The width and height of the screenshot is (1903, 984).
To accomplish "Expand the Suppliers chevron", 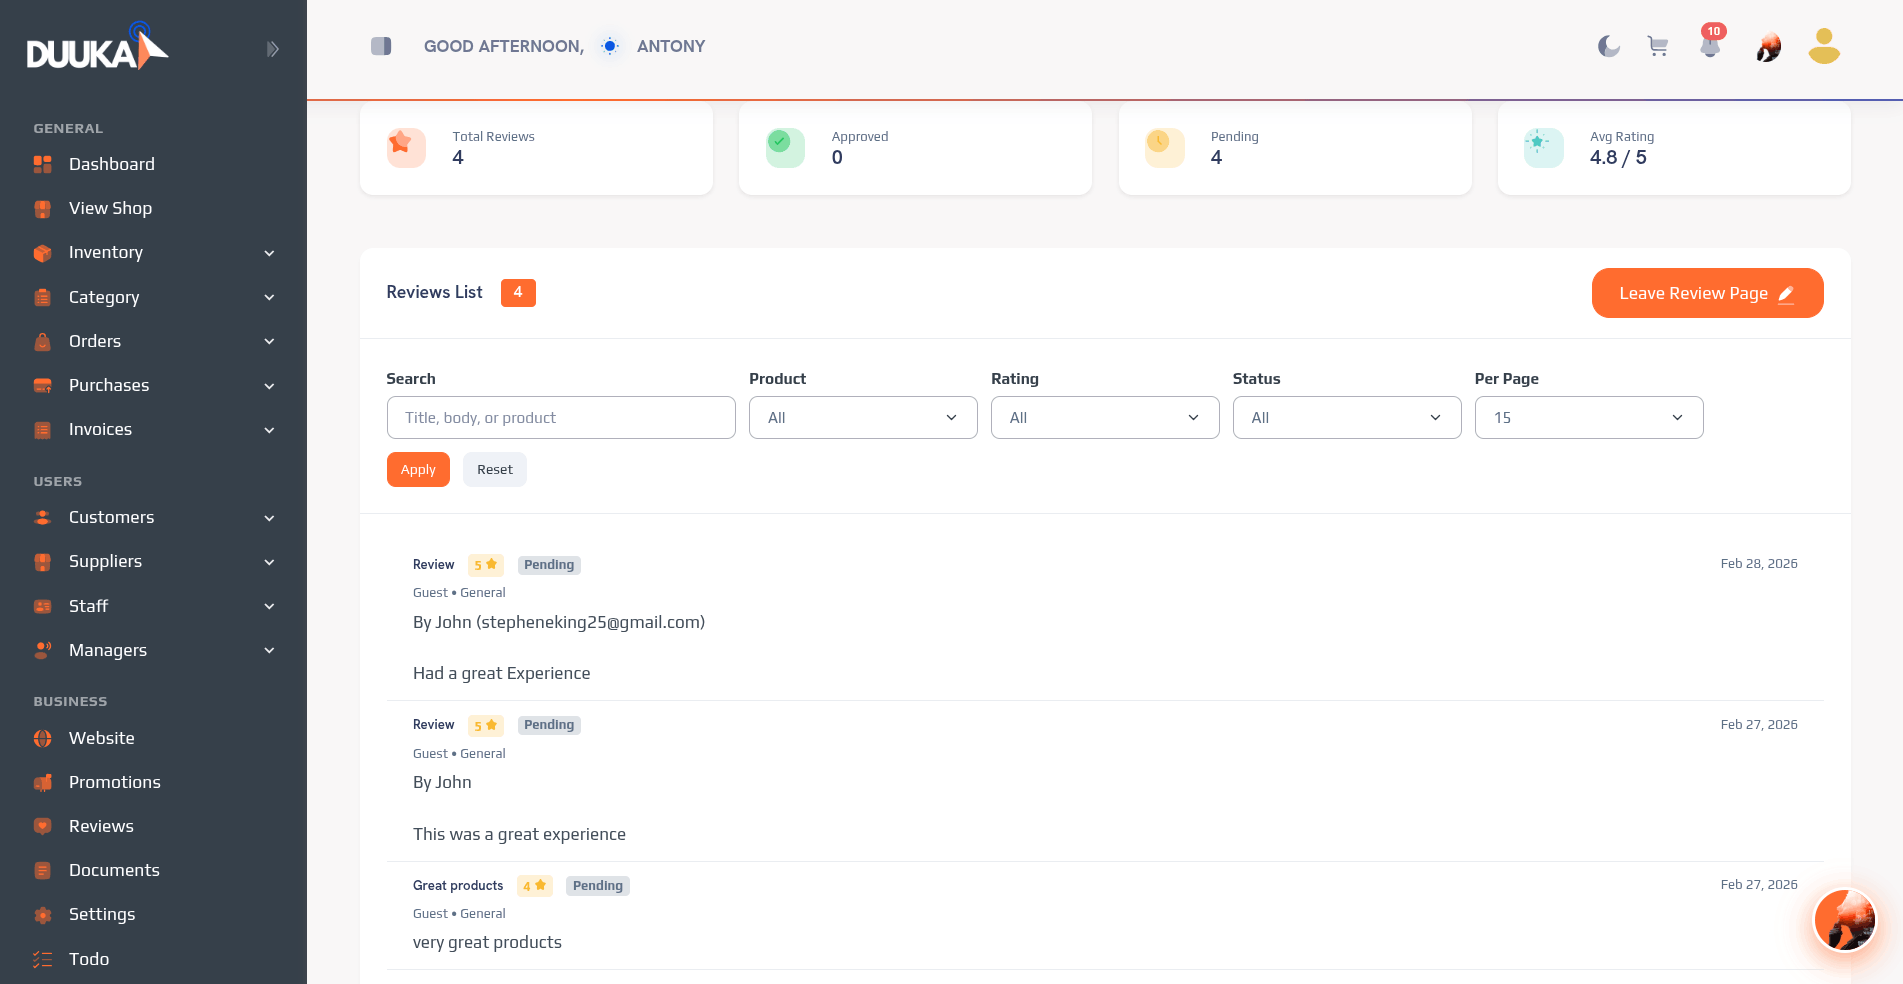I will click(x=269, y=562).
